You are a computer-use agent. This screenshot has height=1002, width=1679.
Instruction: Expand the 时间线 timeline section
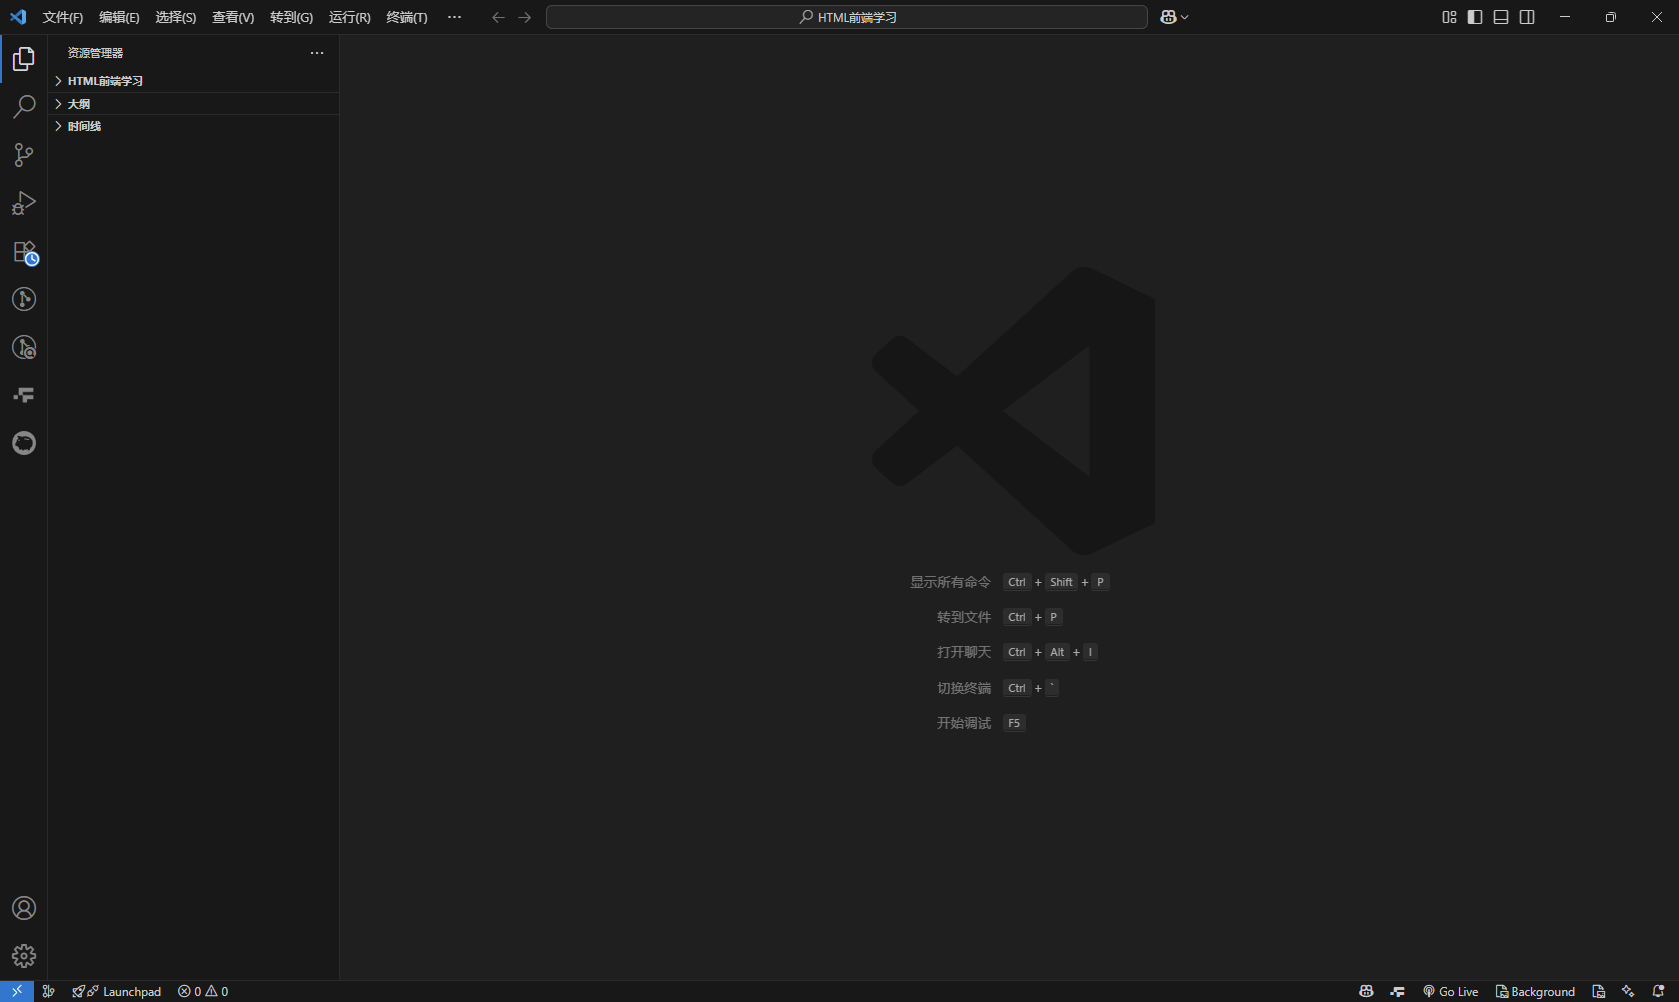click(194, 126)
